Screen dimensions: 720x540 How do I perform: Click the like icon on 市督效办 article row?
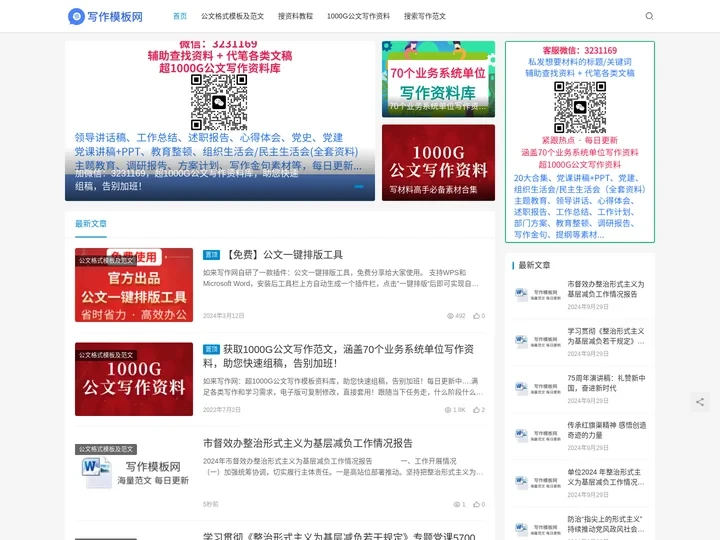point(476,504)
